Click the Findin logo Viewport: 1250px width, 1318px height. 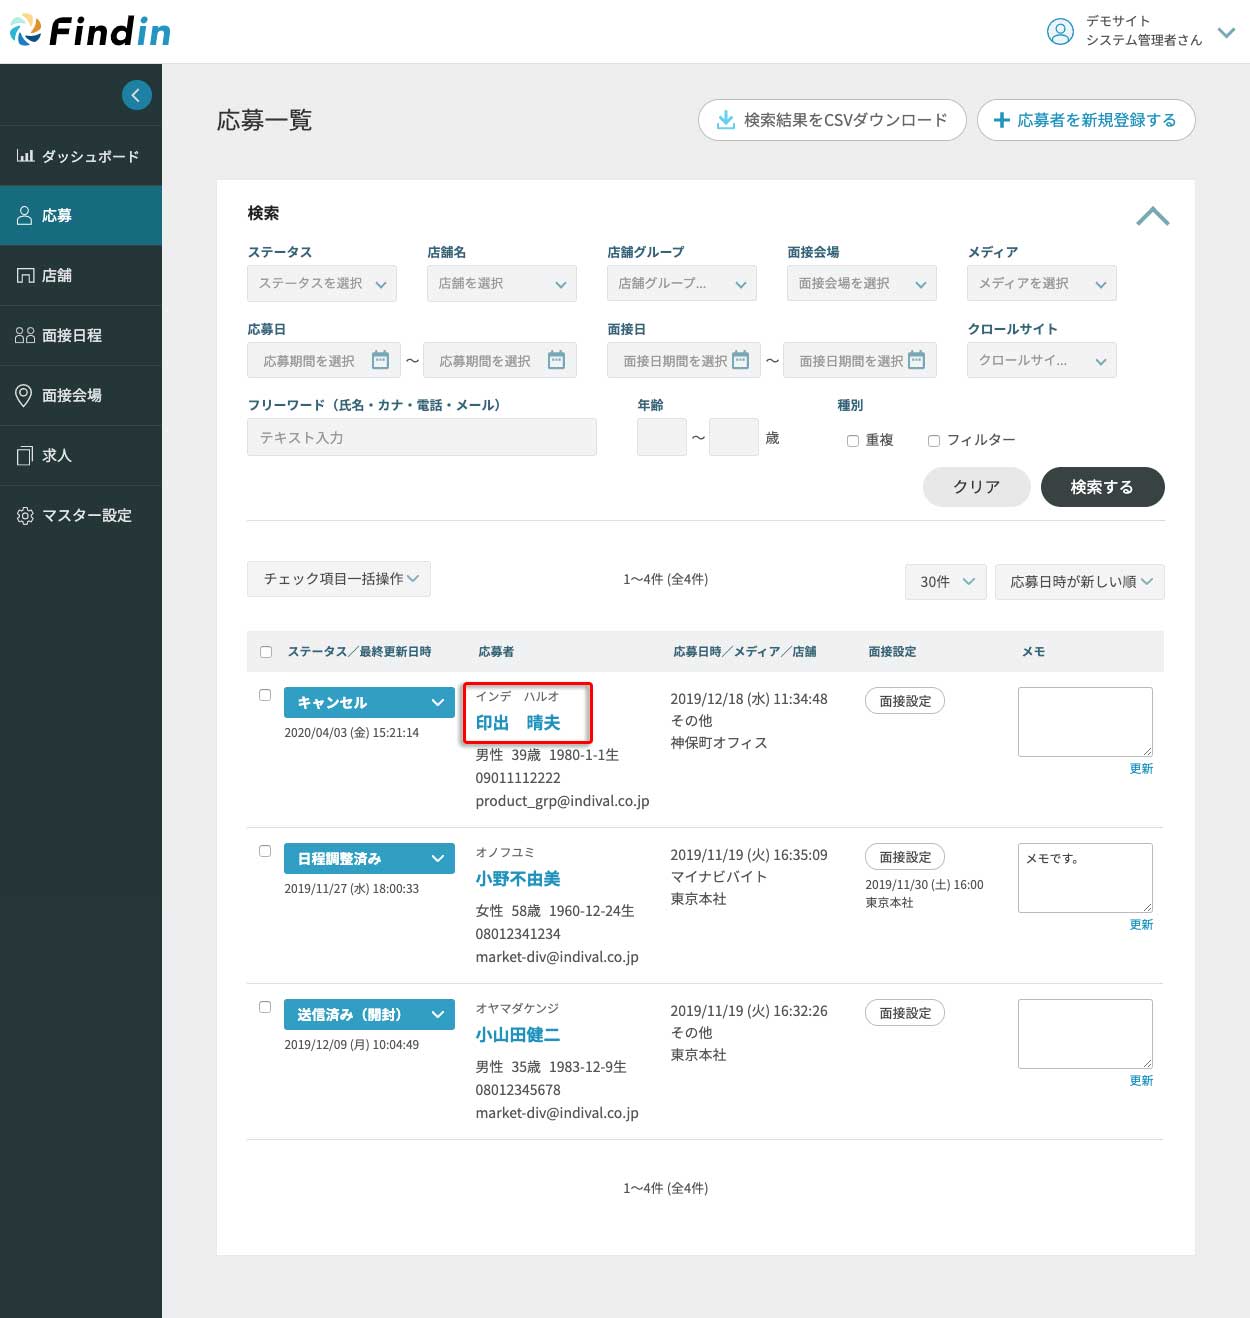click(91, 31)
